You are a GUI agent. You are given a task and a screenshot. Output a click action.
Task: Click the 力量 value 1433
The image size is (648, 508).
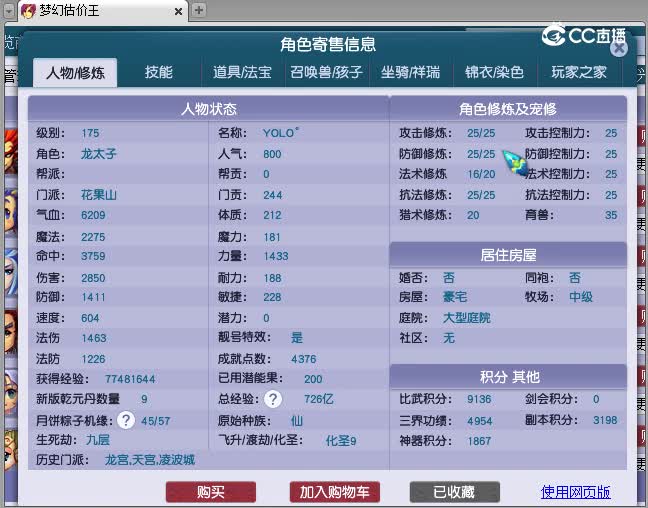point(276,256)
